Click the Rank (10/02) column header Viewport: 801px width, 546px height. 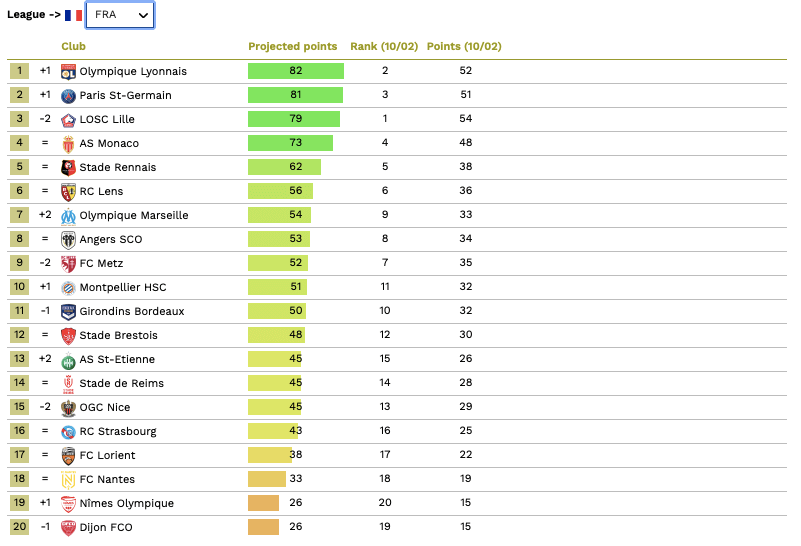pos(384,46)
